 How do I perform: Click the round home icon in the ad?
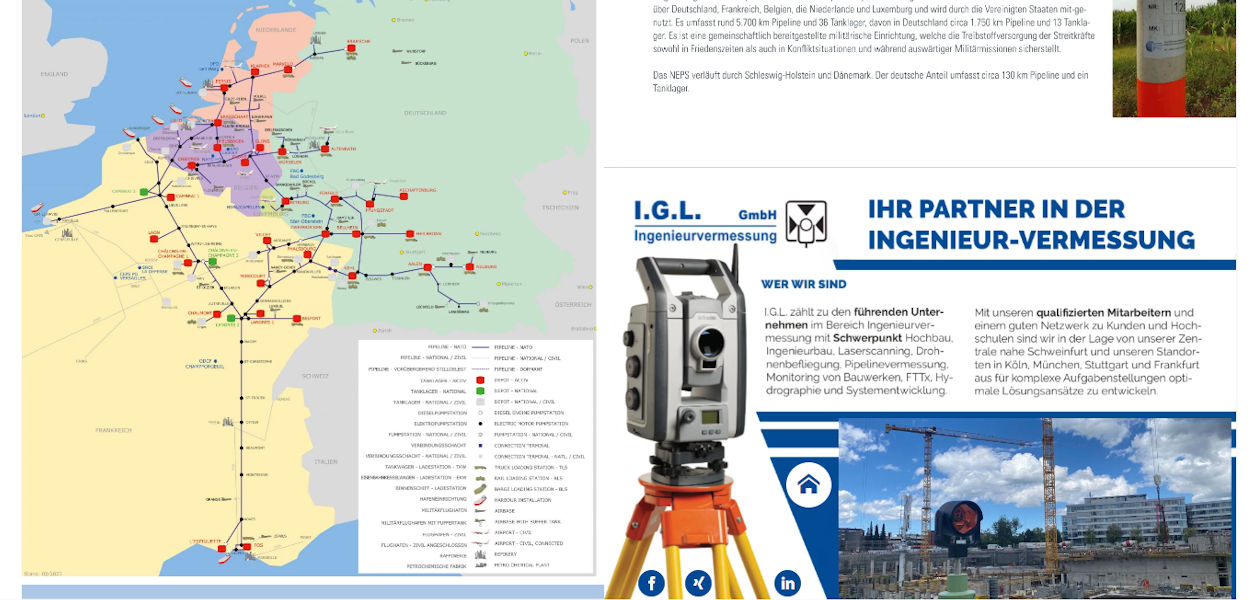(808, 485)
